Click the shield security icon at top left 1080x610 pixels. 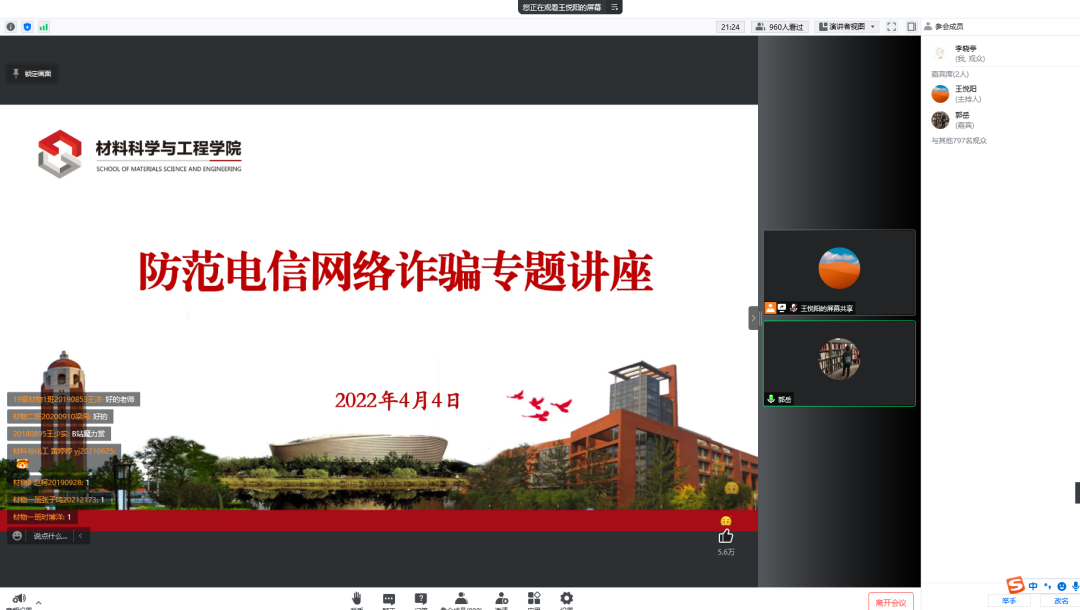click(x=27, y=27)
